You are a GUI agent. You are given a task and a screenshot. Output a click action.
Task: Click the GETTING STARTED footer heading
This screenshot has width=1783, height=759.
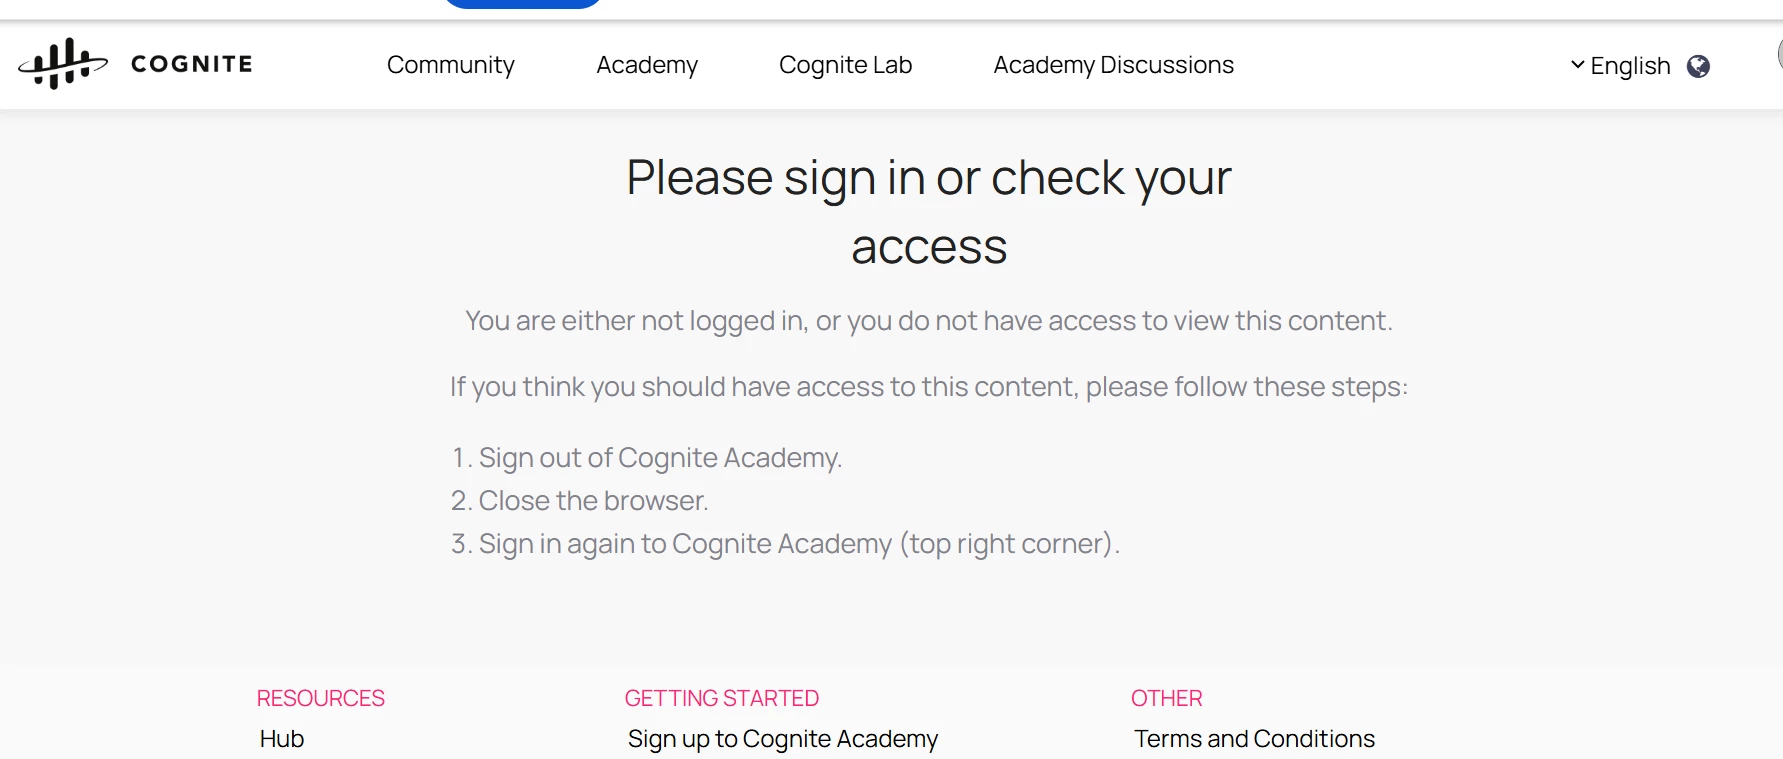(721, 698)
